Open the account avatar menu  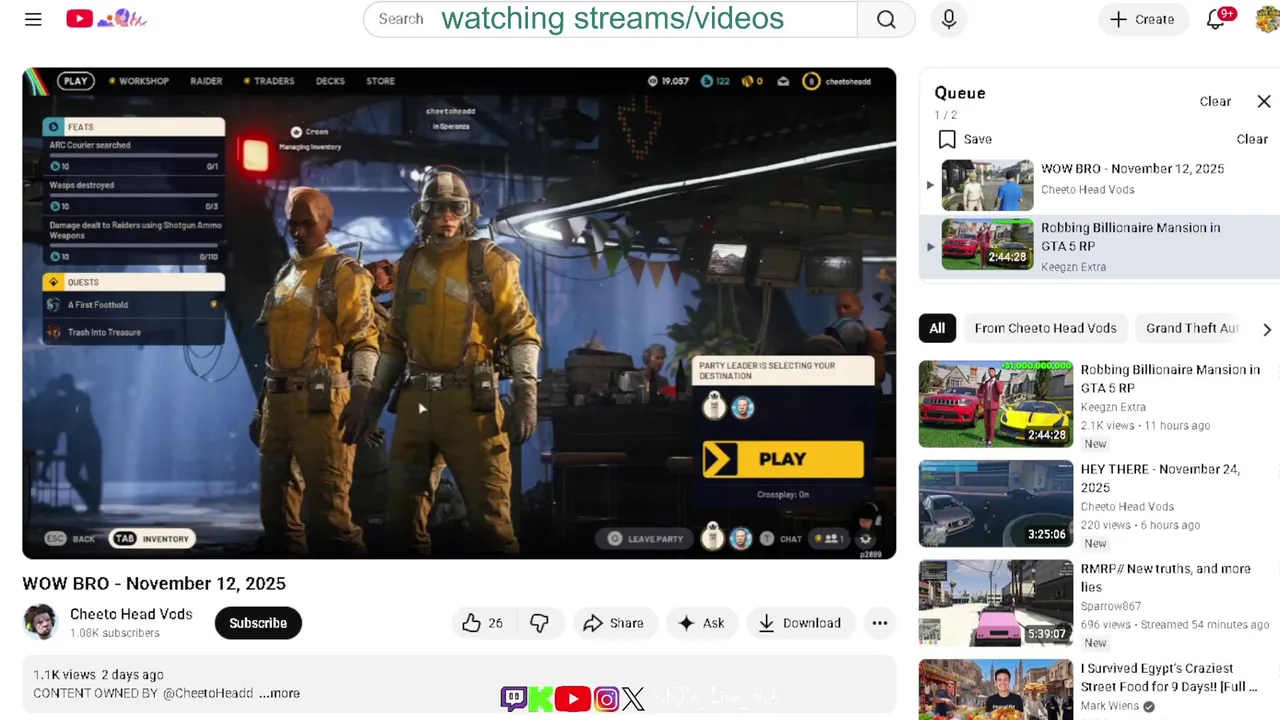tap(1267, 19)
